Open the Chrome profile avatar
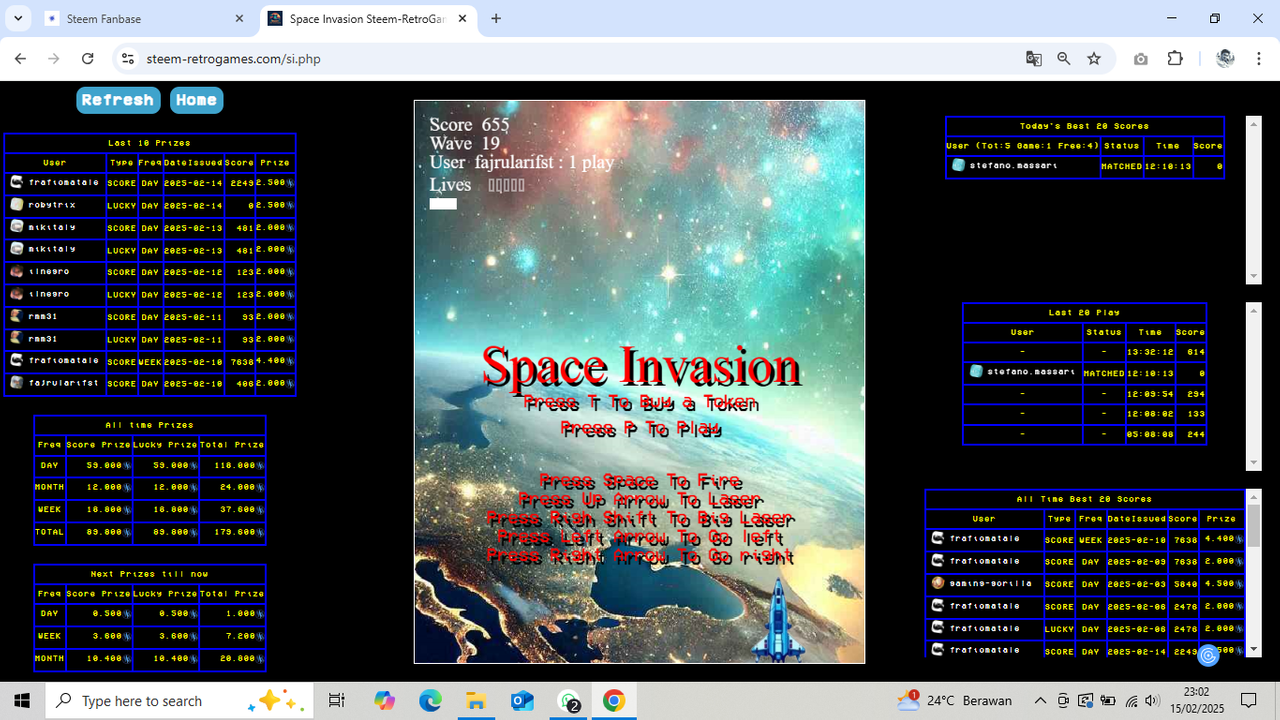1280x720 pixels. [x=1225, y=59]
